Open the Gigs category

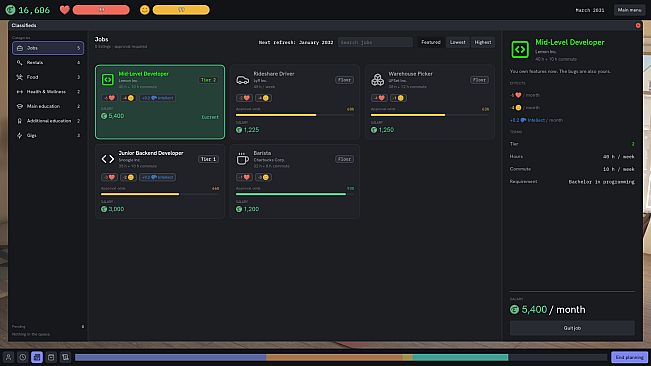pyautogui.click(x=48, y=135)
